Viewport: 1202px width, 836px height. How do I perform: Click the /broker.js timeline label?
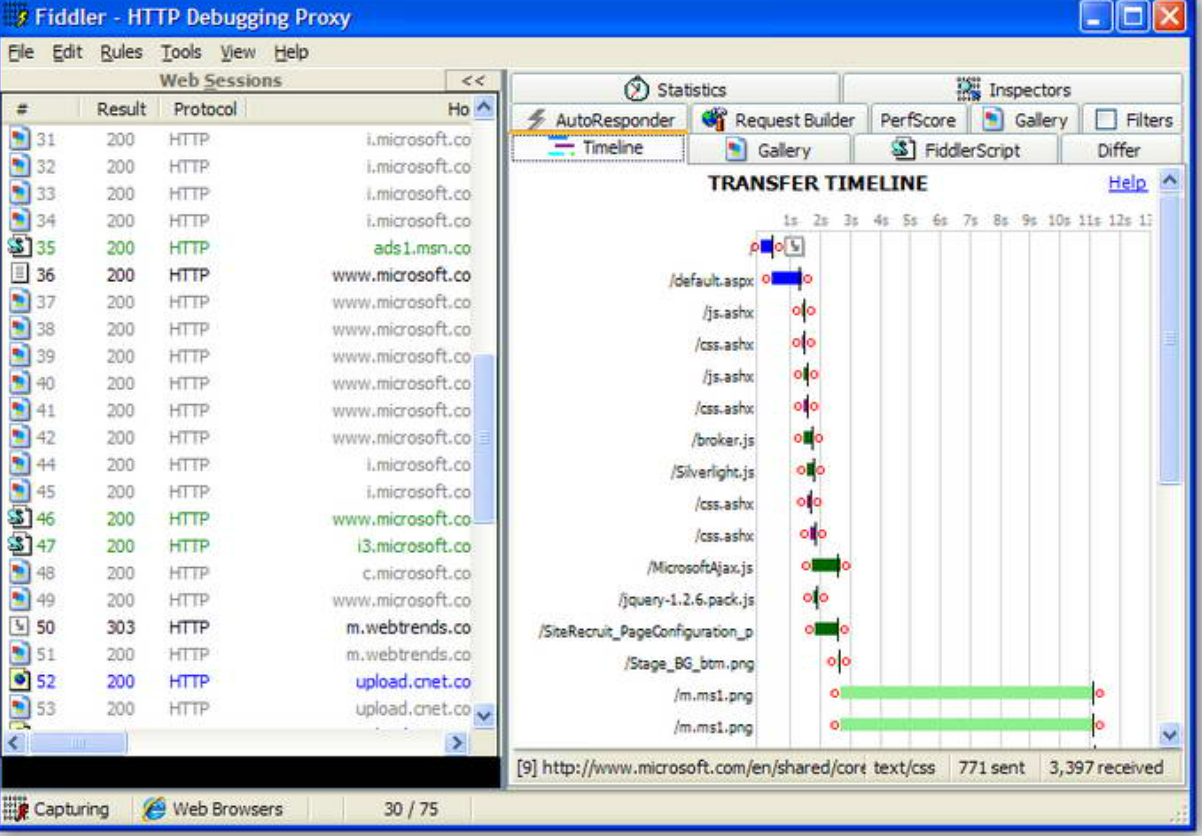722,439
